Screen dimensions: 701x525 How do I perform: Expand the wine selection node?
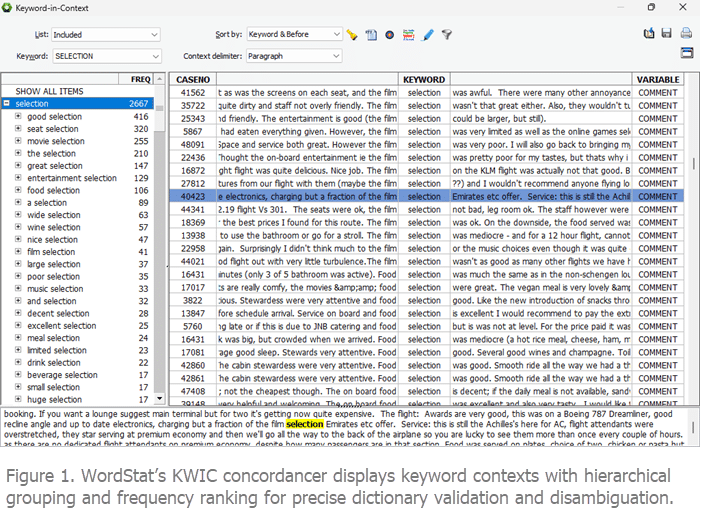[18, 227]
